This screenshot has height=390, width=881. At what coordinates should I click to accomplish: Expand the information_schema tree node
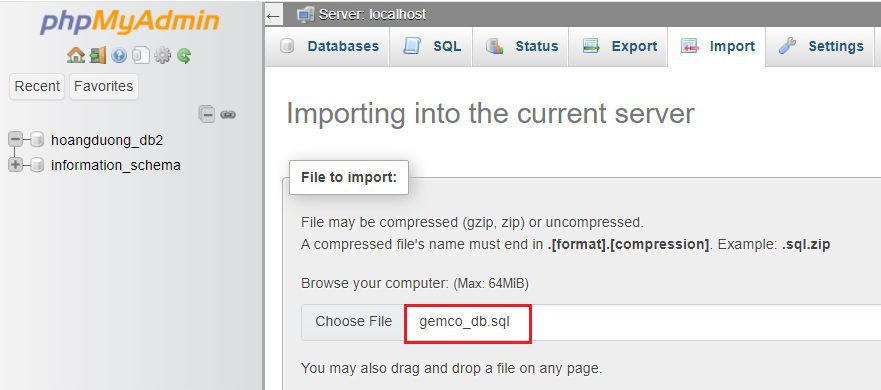point(16,165)
